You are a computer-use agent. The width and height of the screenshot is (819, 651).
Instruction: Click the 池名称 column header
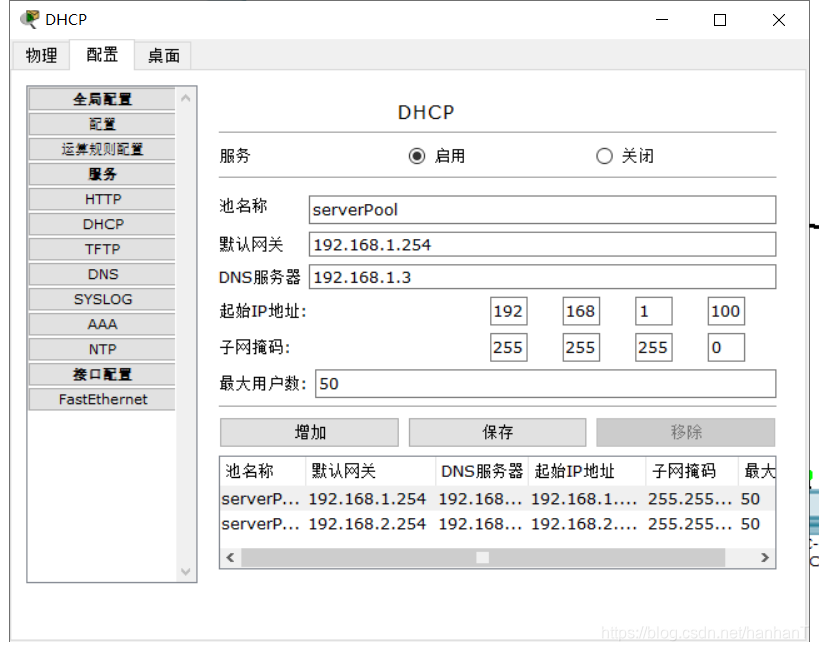pyautogui.click(x=263, y=471)
